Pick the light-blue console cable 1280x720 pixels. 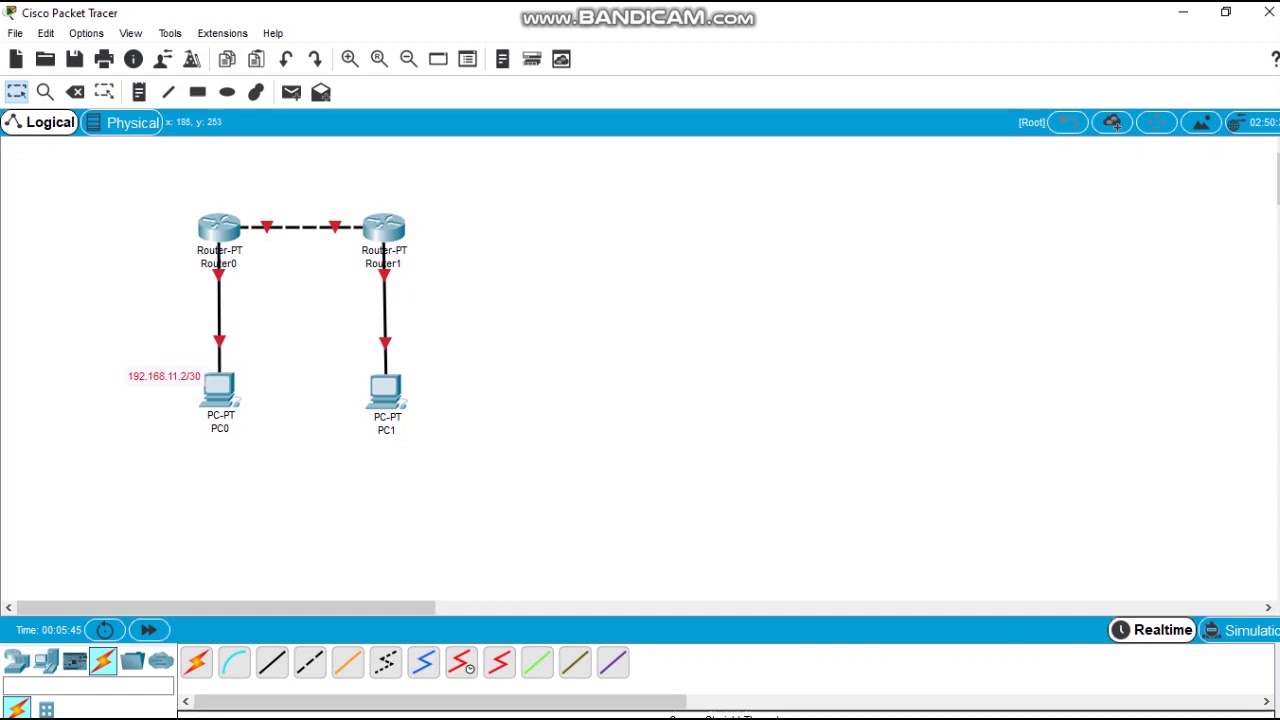click(x=234, y=662)
